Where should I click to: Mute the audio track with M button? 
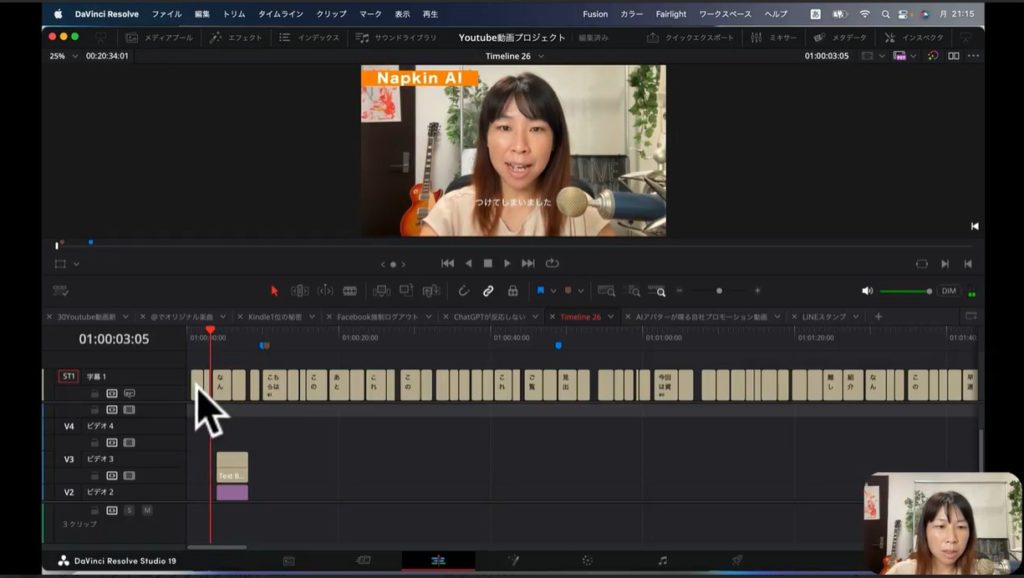coord(147,510)
